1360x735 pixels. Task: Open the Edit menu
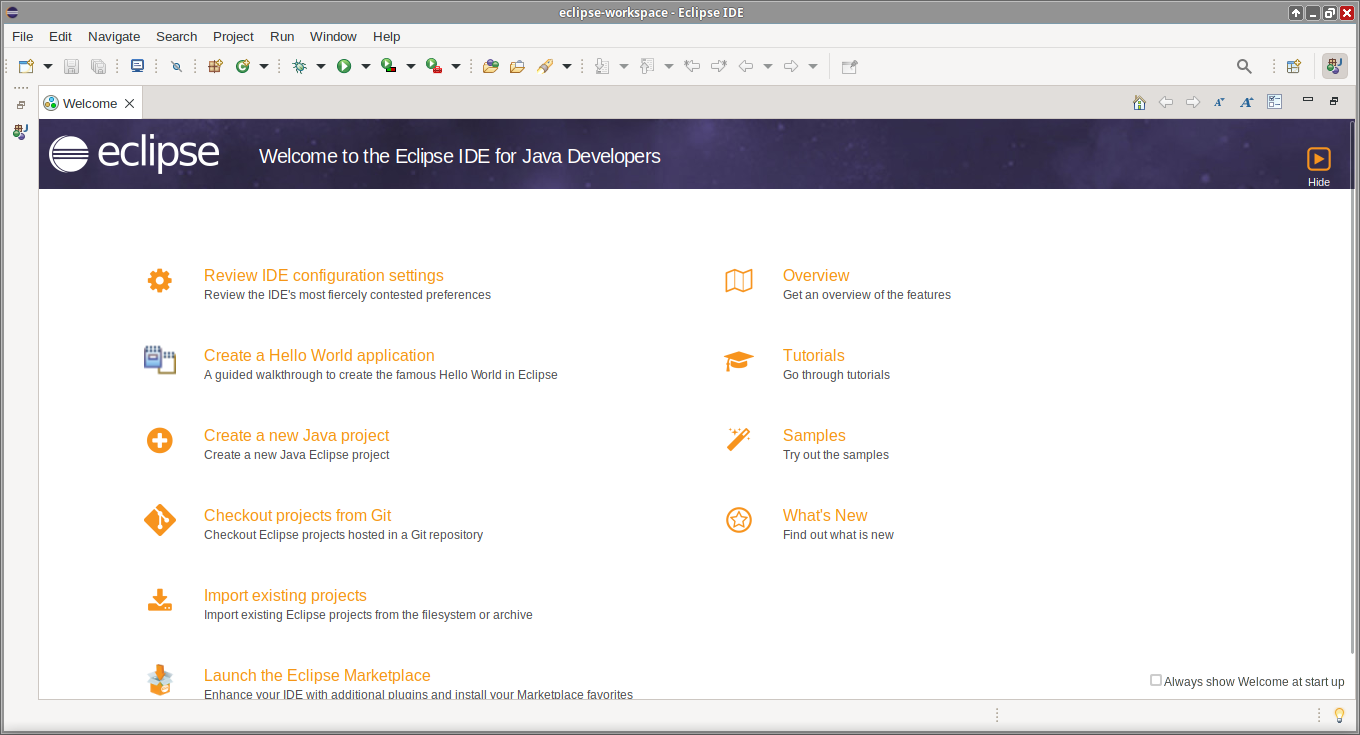pos(60,36)
